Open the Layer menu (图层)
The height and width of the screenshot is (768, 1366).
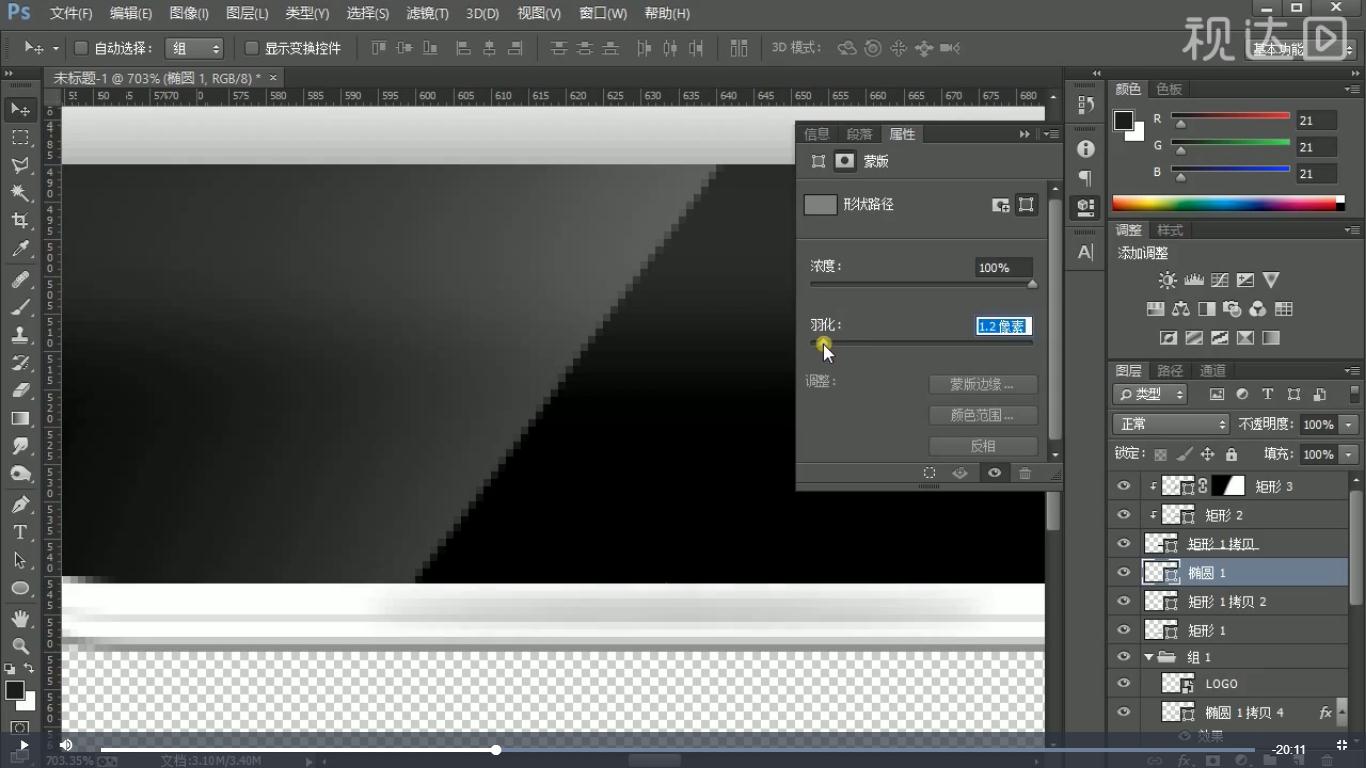click(246, 13)
